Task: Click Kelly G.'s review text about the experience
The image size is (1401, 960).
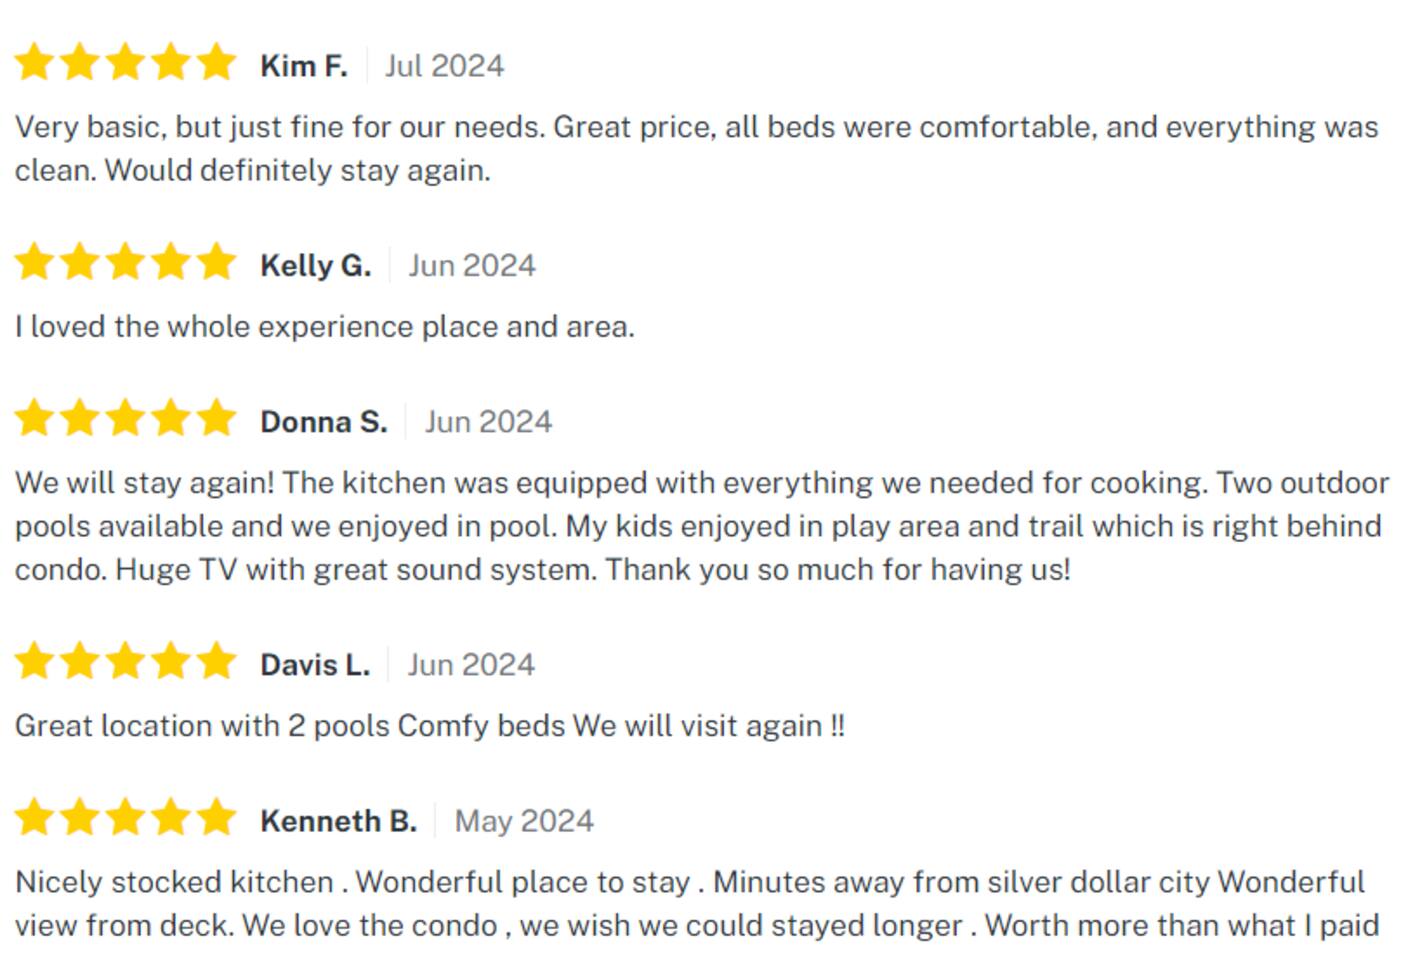Action: coord(325,327)
